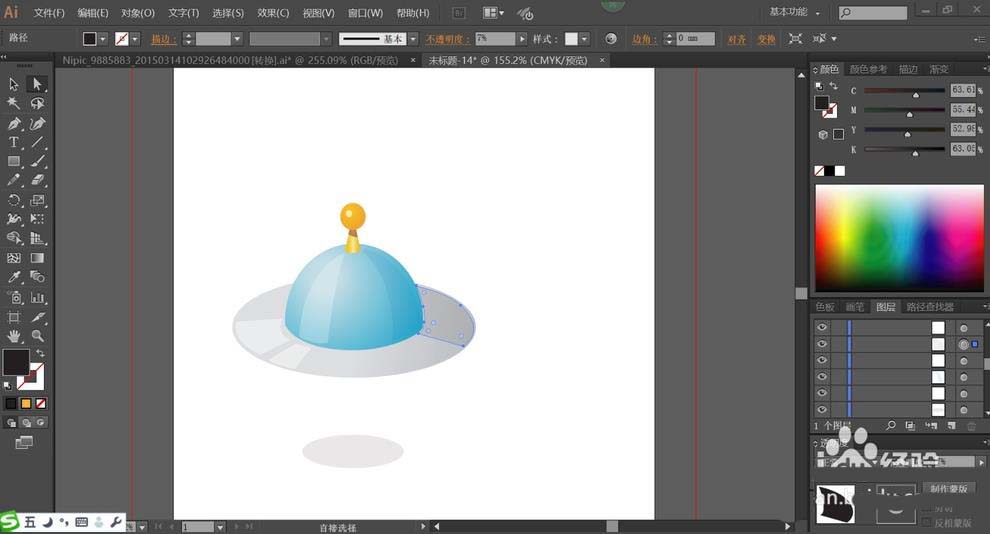The image size is (990, 534).
Task: Select the Artboard tool
Action: [x=13, y=317]
